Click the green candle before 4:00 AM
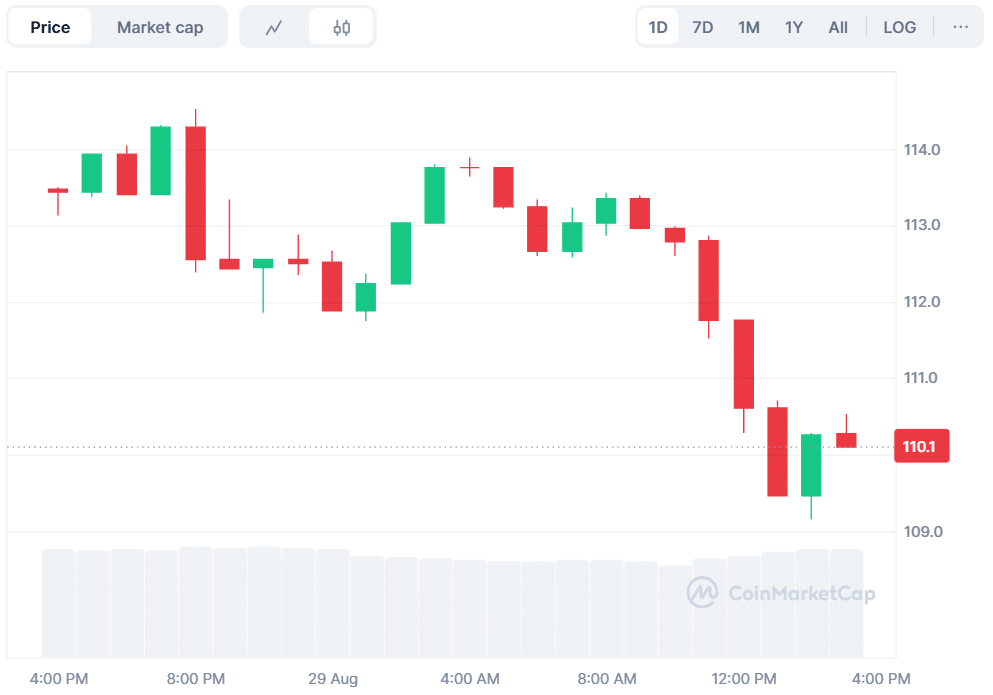Image resolution: width=993 pixels, height=695 pixels. pos(434,195)
